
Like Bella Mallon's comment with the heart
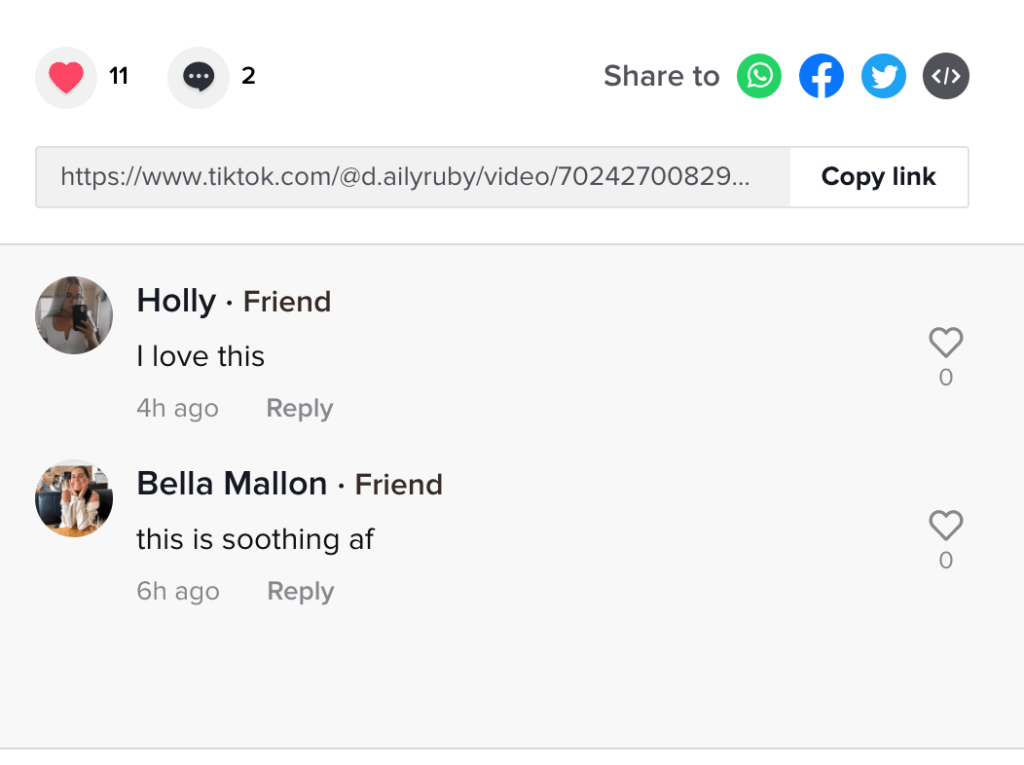pyautogui.click(x=945, y=526)
